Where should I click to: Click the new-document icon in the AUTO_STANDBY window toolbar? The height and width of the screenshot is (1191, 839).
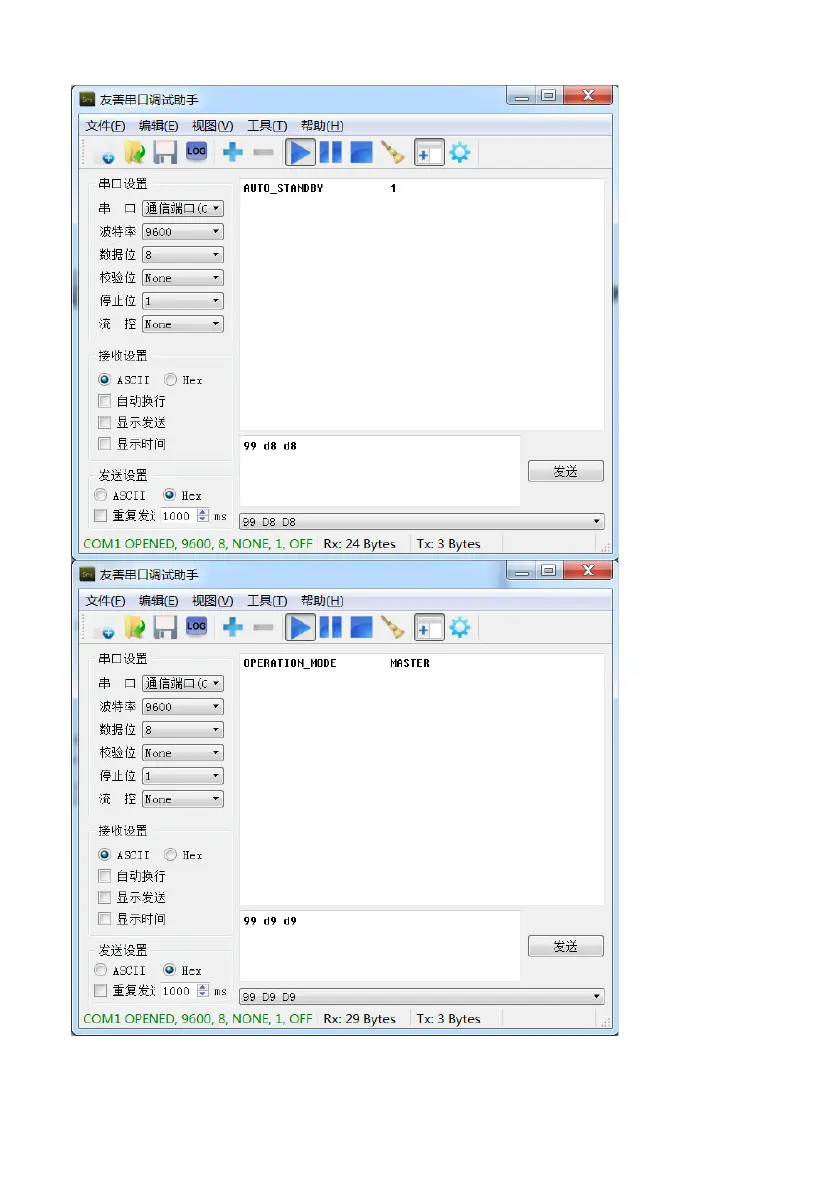click(107, 154)
